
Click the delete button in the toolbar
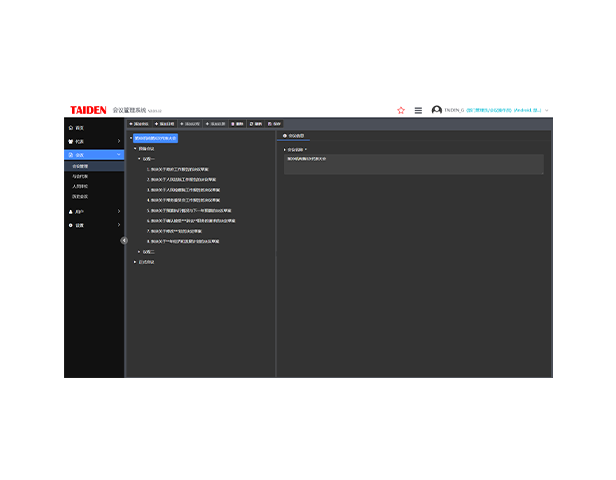[x=238, y=124]
